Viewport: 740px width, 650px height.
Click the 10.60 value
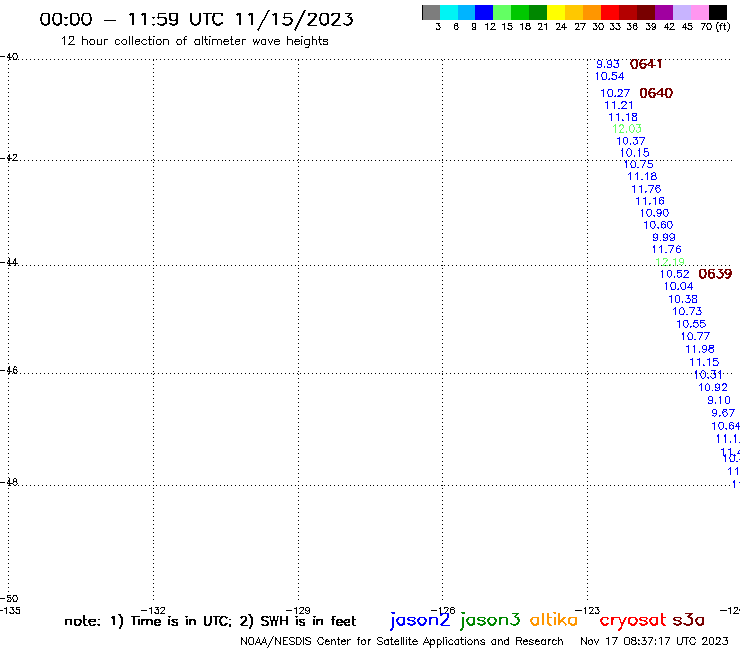pyautogui.click(x=658, y=225)
